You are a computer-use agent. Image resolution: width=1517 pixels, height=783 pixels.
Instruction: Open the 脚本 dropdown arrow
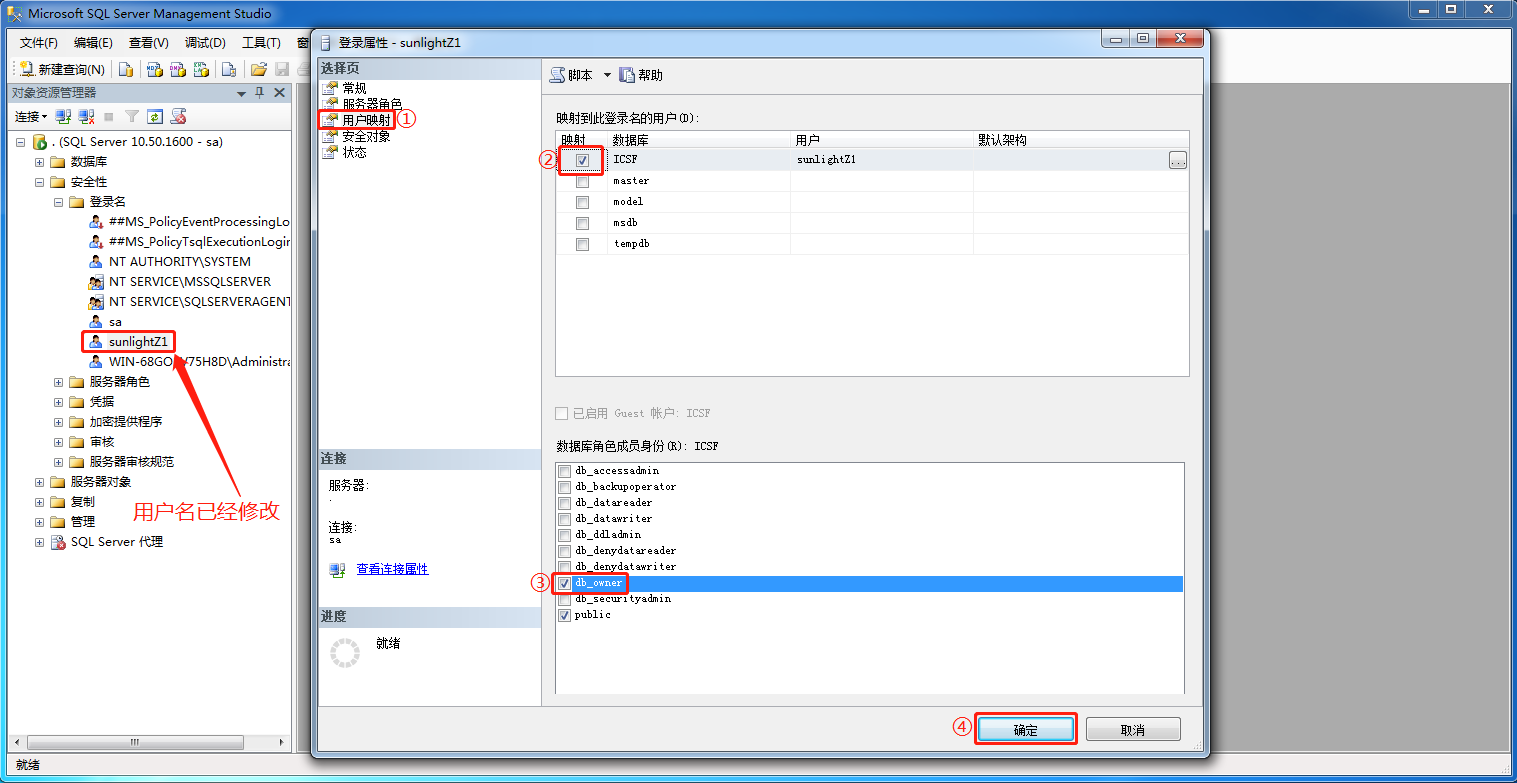click(607, 76)
